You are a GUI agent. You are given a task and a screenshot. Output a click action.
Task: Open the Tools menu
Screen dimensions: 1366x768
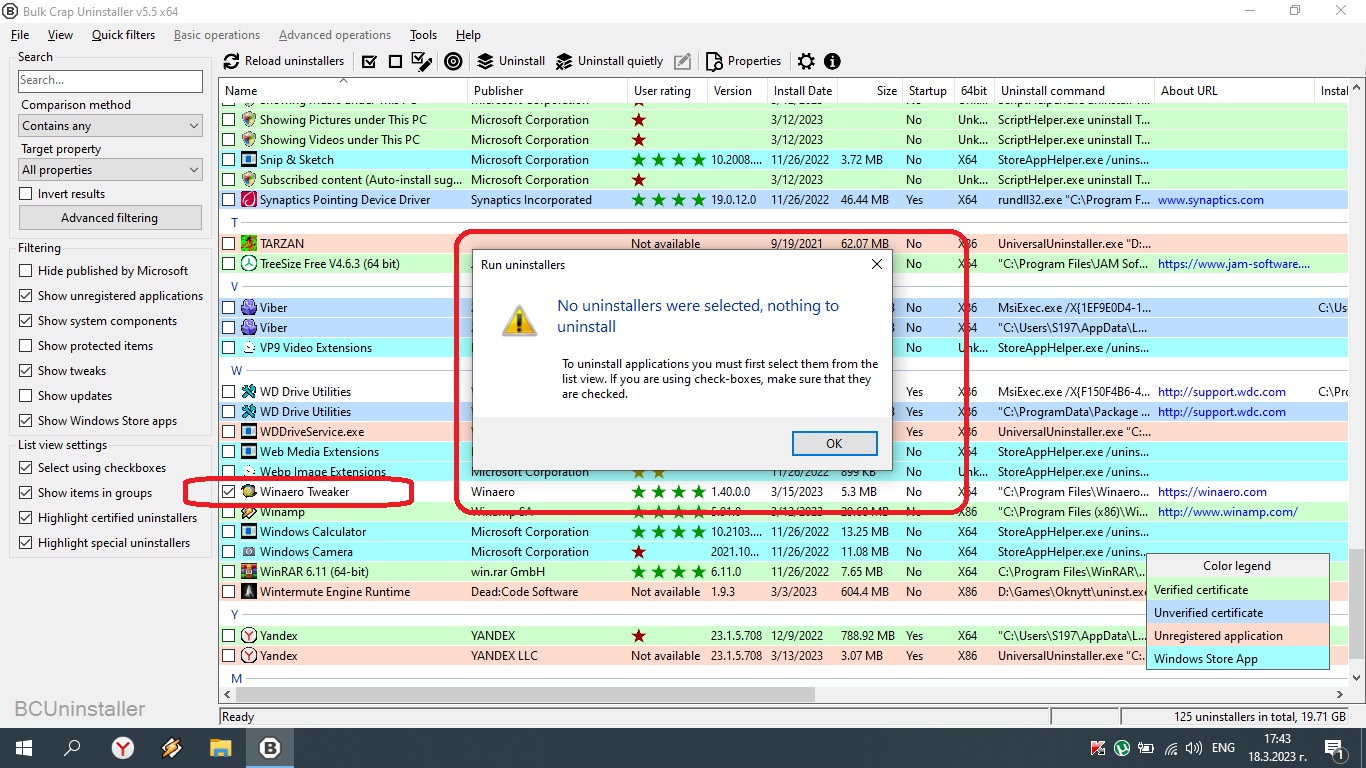[423, 35]
